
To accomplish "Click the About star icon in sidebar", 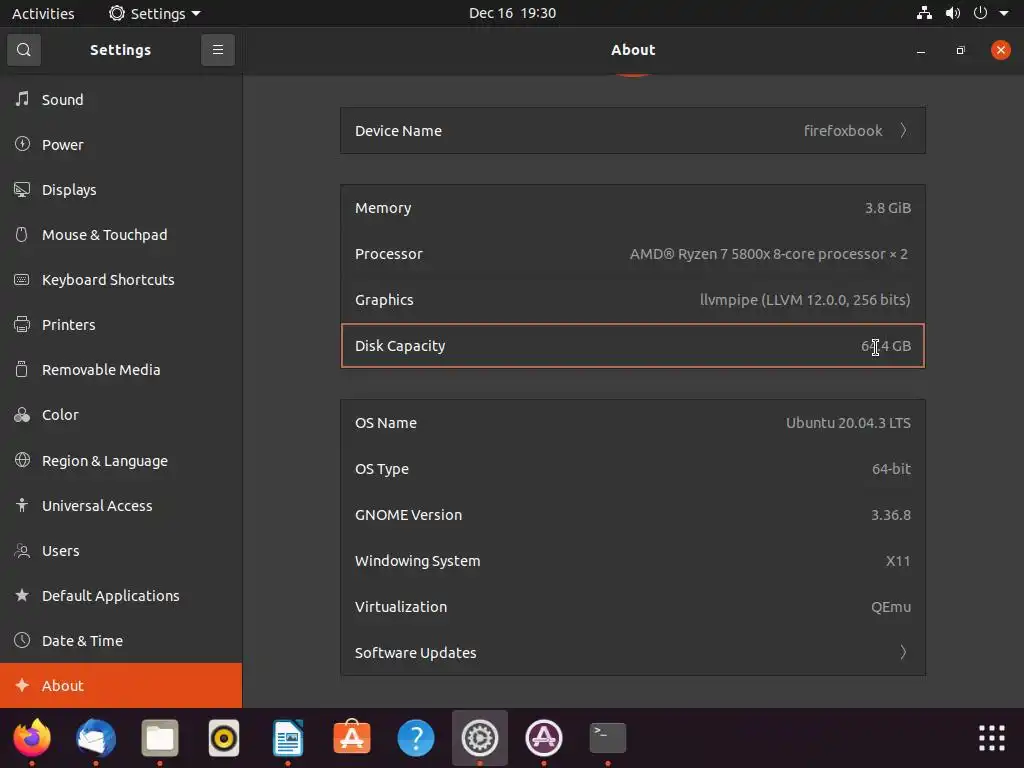I will tap(22, 685).
